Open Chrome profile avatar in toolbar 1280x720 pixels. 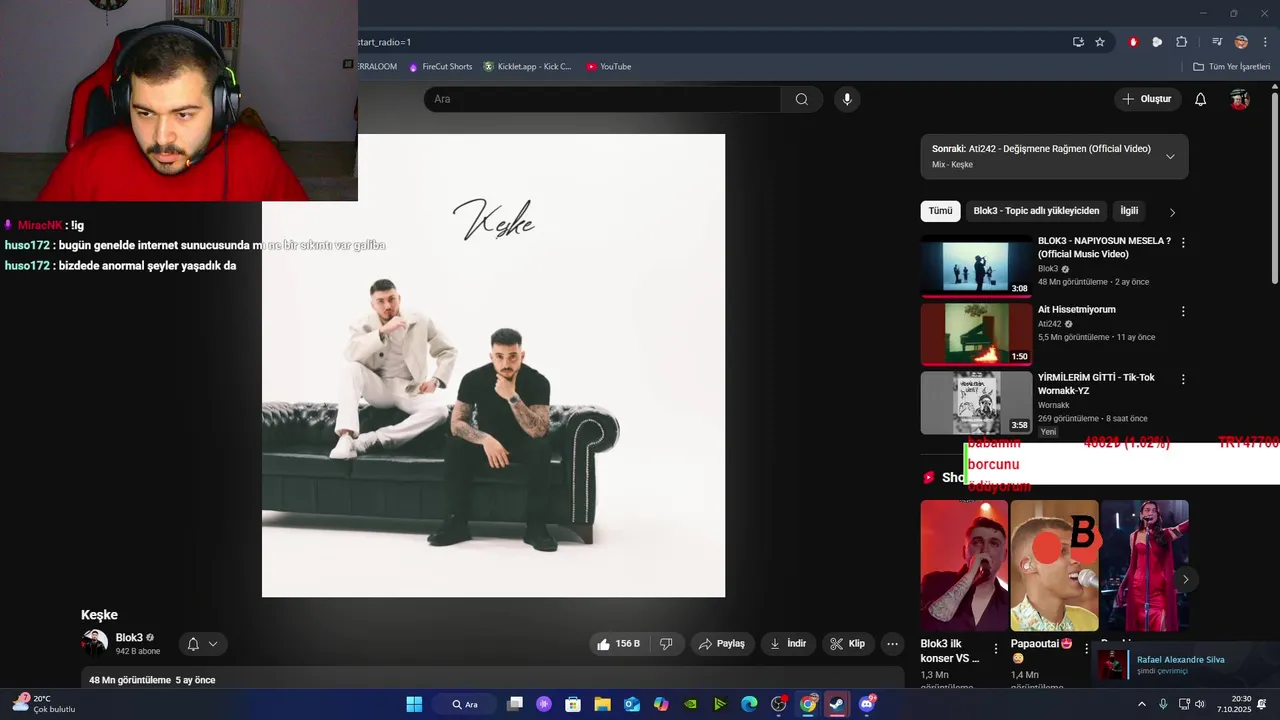[x=1241, y=42]
